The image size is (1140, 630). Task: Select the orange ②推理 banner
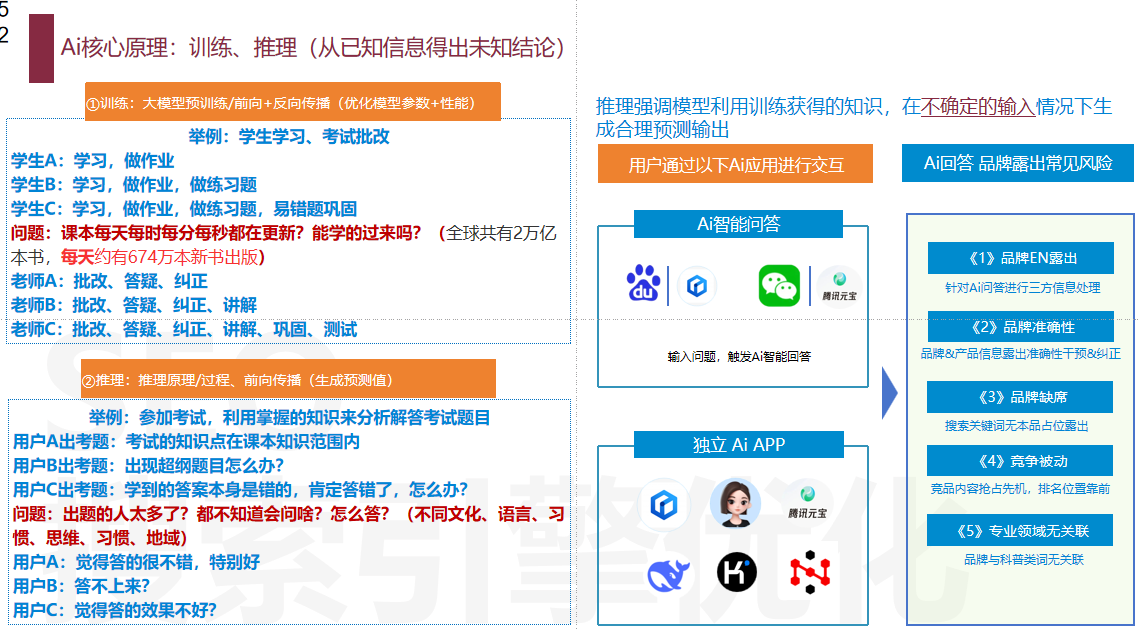[x=288, y=379]
